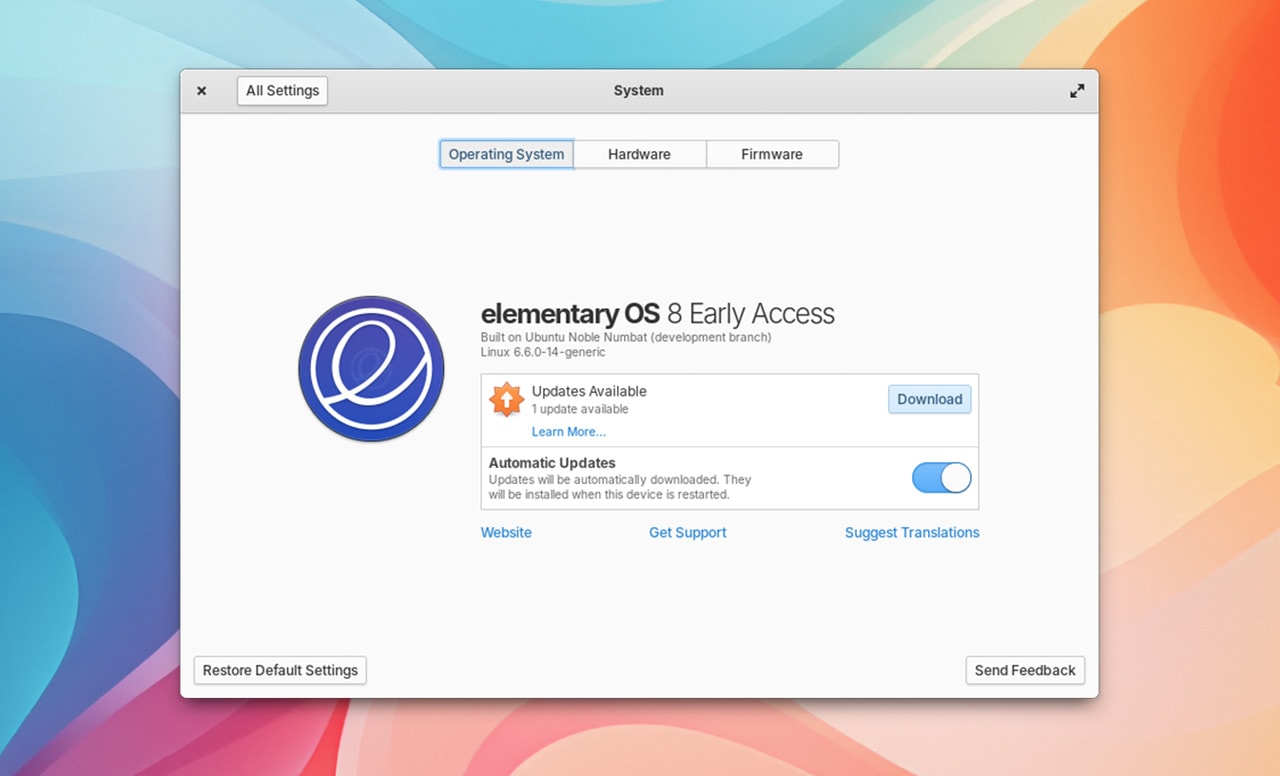The image size is (1280, 776).
Task: Click the 'Linux 6.6.0-14-generic' kernel text
Action: coord(543,352)
